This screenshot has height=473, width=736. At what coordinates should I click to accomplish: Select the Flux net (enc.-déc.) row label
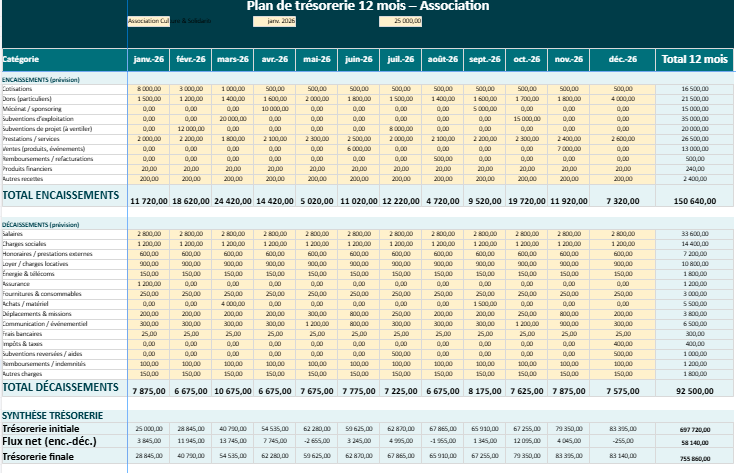[50, 441]
